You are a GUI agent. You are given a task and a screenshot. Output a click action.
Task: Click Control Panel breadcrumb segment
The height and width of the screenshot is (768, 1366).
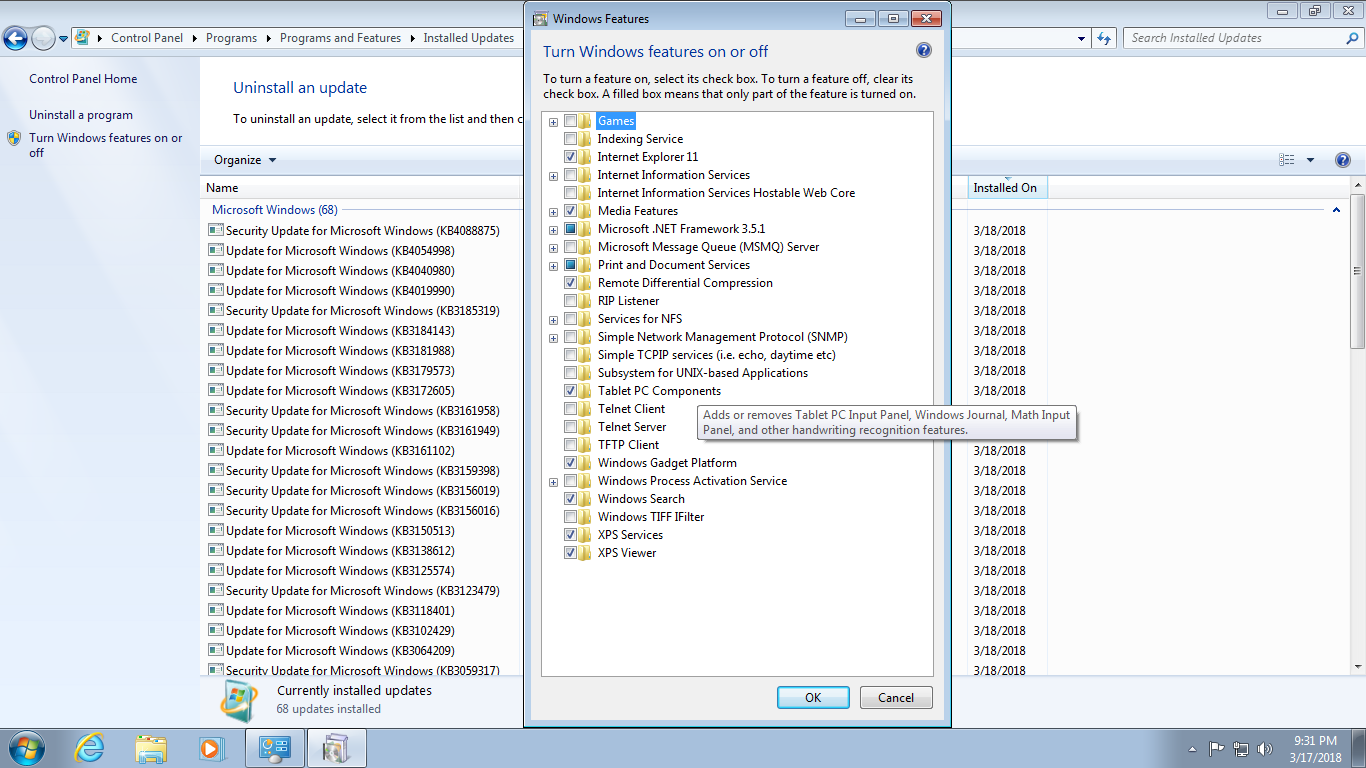pos(147,38)
